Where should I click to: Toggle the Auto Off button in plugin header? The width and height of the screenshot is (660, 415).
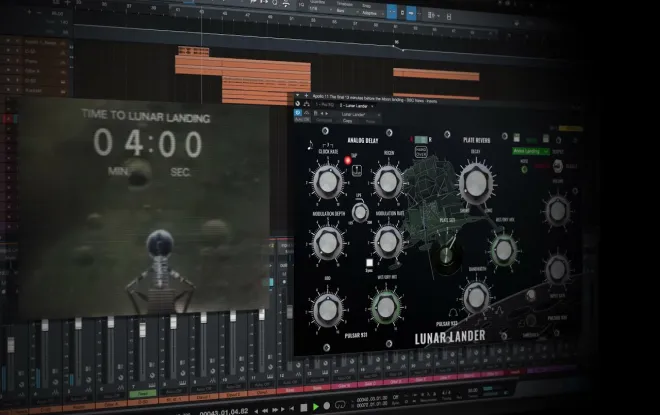pos(302,120)
